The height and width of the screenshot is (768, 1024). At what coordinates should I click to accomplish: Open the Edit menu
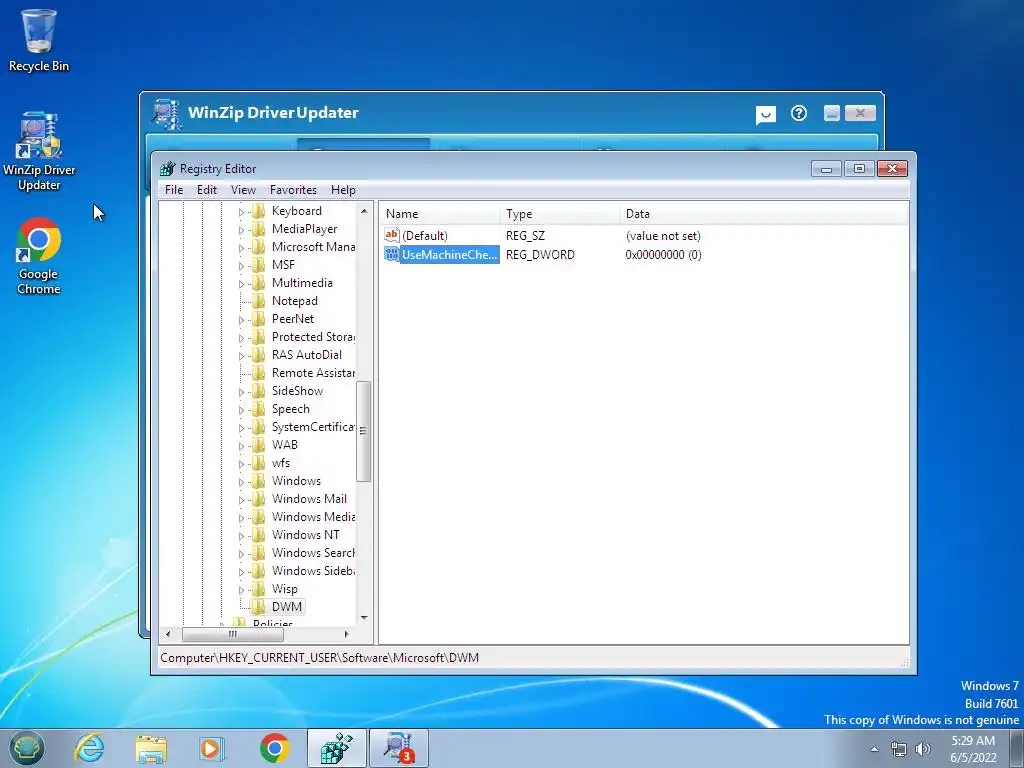[207, 190]
